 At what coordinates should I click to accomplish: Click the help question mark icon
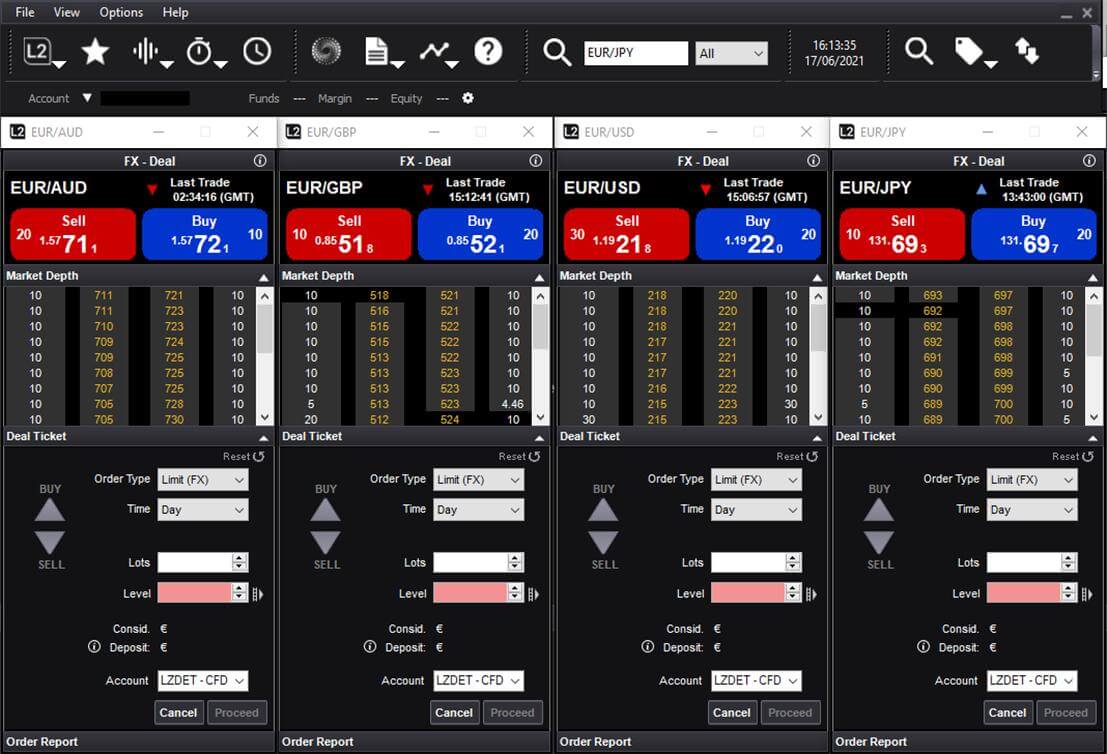[488, 51]
